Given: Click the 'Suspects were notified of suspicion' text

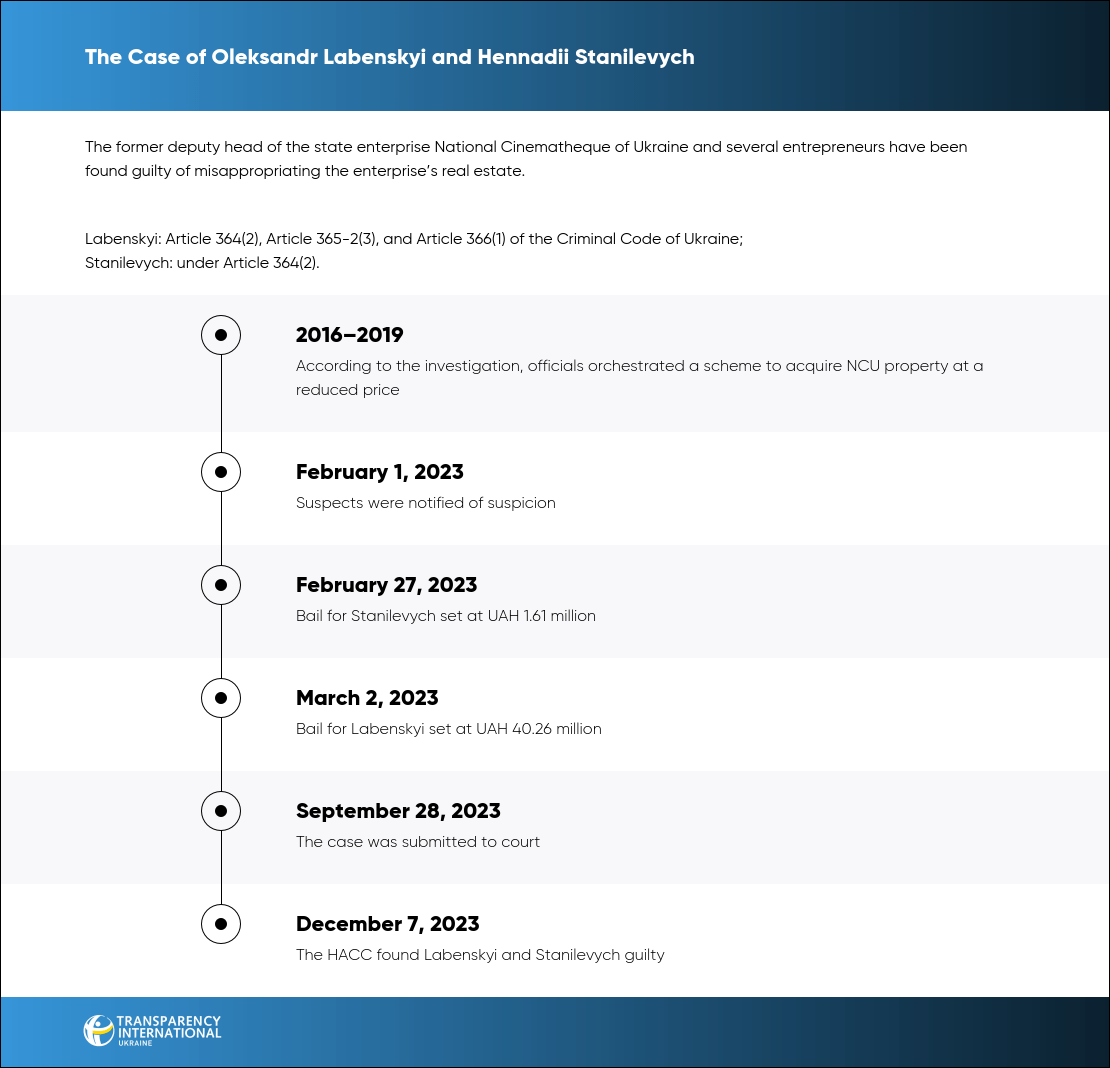Looking at the screenshot, I should point(425,503).
